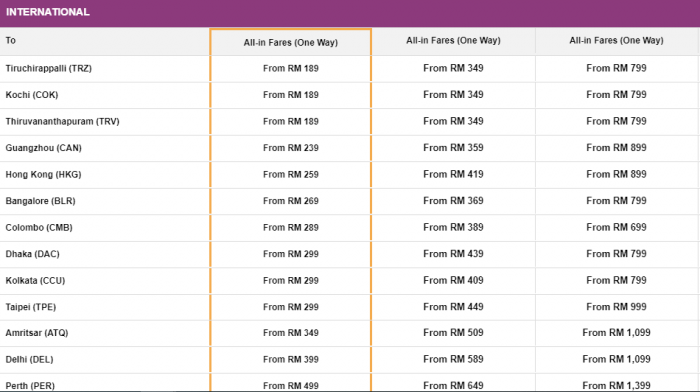Click From RM 699 Colombo fare
The width and height of the screenshot is (700, 392).
pos(616,227)
